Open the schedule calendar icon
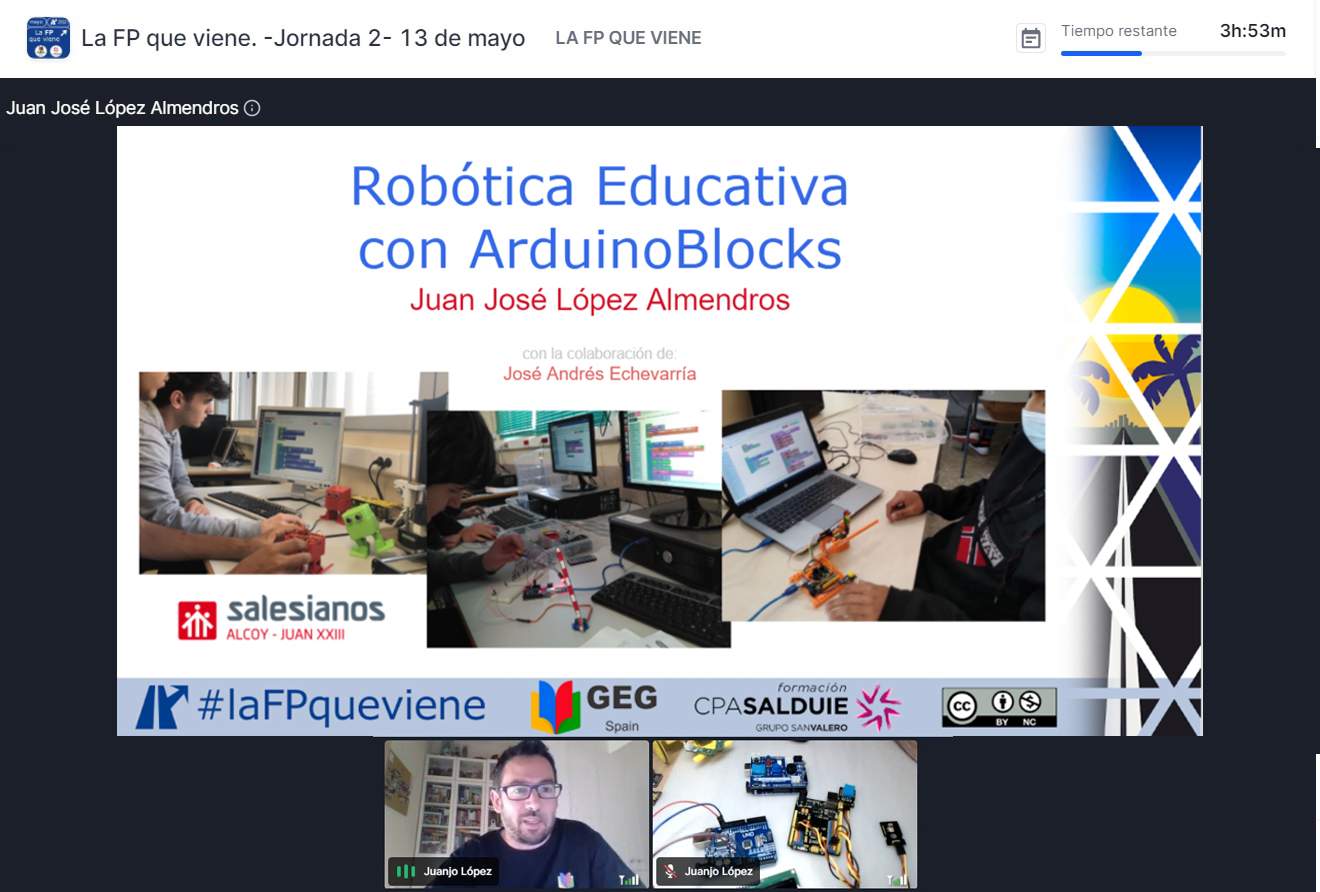The width and height of the screenshot is (1320, 892). click(x=1030, y=39)
